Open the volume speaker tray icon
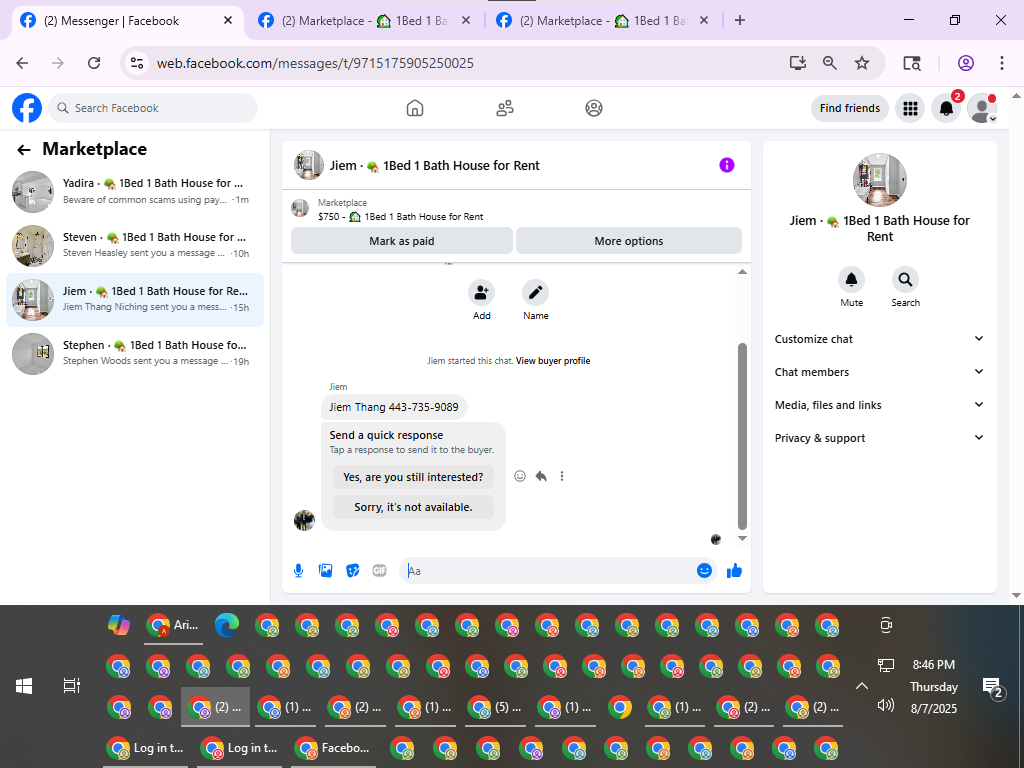This screenshot has width=1024, height=768. [886, 705]
